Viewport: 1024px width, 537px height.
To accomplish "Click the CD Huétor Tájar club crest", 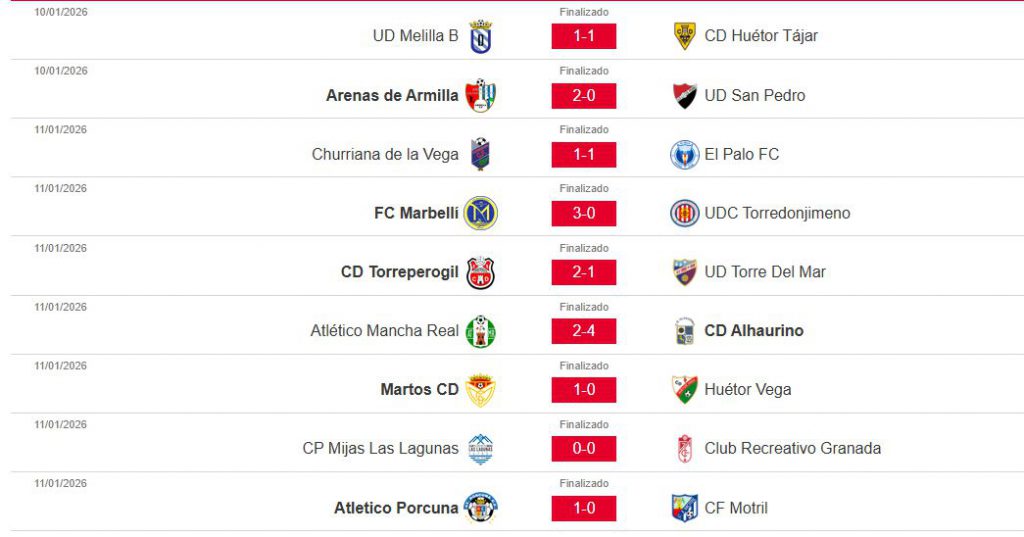I will (685, 36).
